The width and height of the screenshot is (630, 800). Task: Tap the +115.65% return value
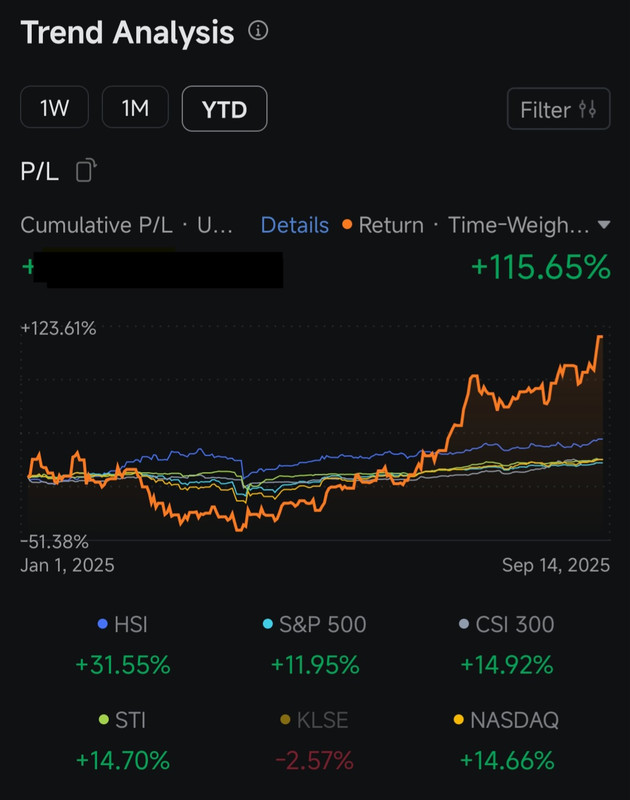point(541,267)
